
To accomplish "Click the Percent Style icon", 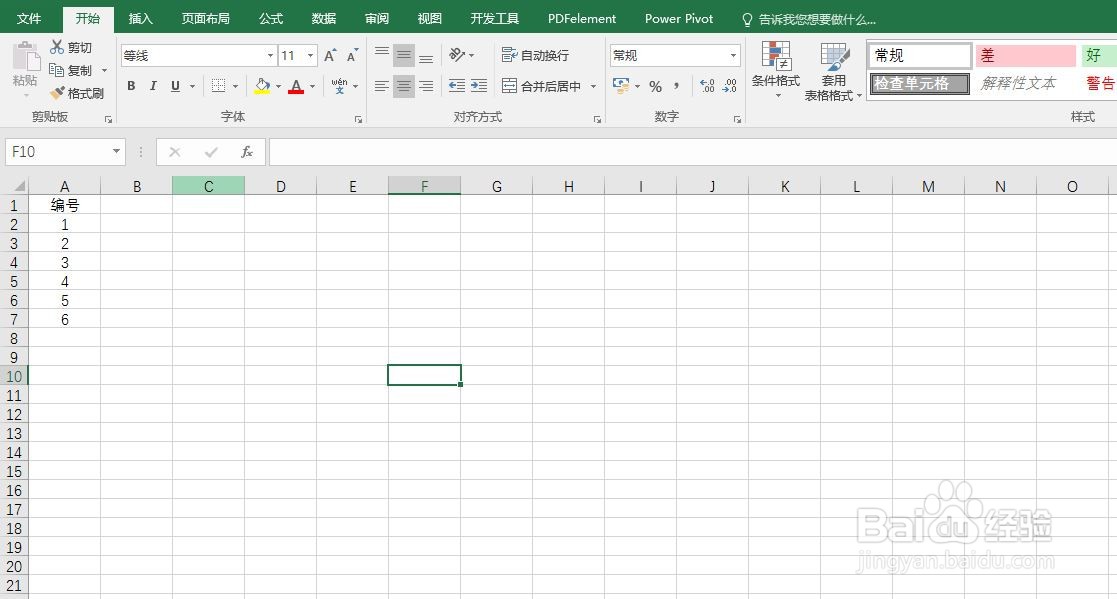I will (x=655, y=88).
